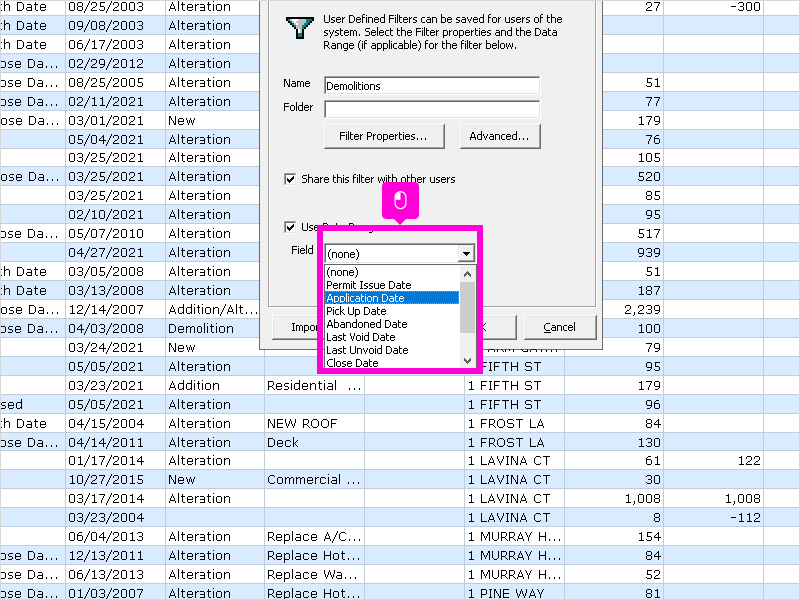Click the Addition cell dated 03/23/2021
This screenshot has width=800, height=600.
215,386
